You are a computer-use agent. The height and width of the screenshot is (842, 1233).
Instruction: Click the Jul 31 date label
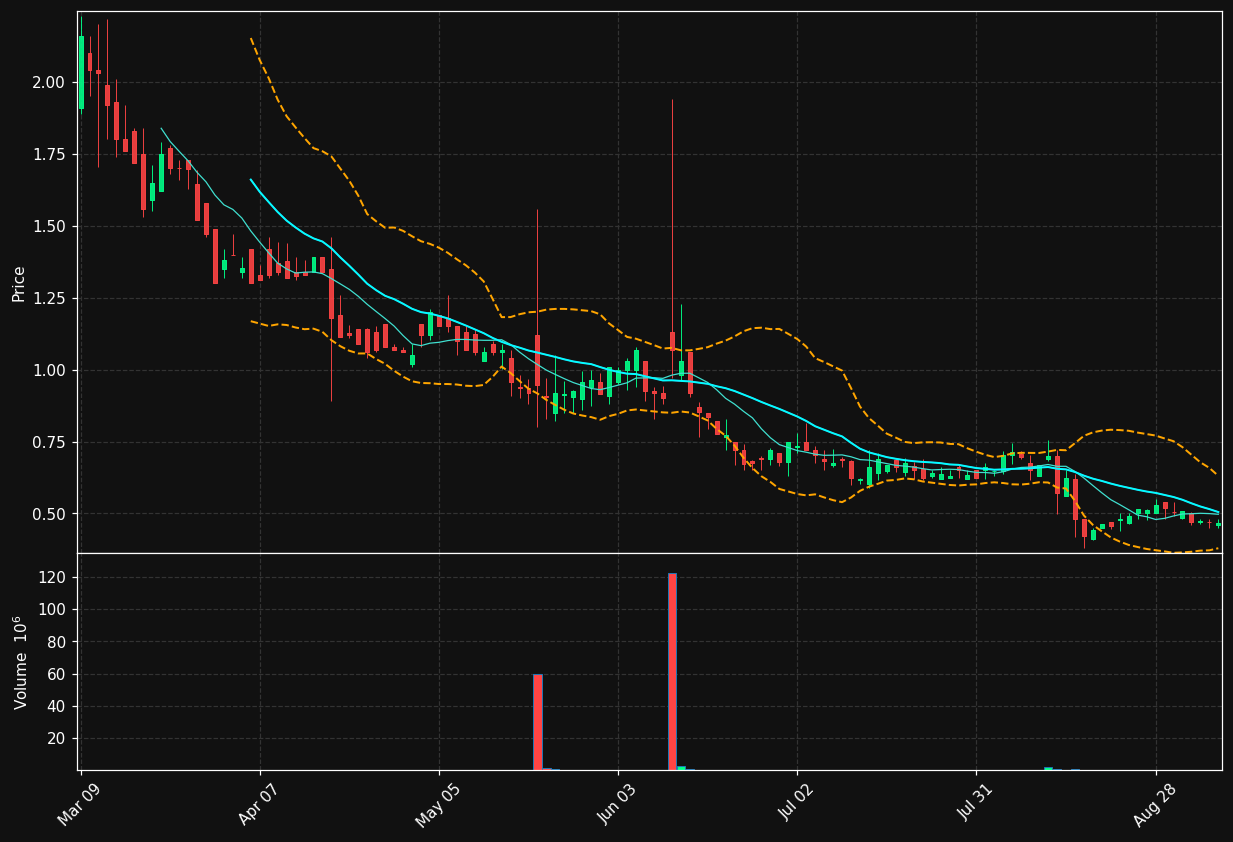tap(975, 804)
